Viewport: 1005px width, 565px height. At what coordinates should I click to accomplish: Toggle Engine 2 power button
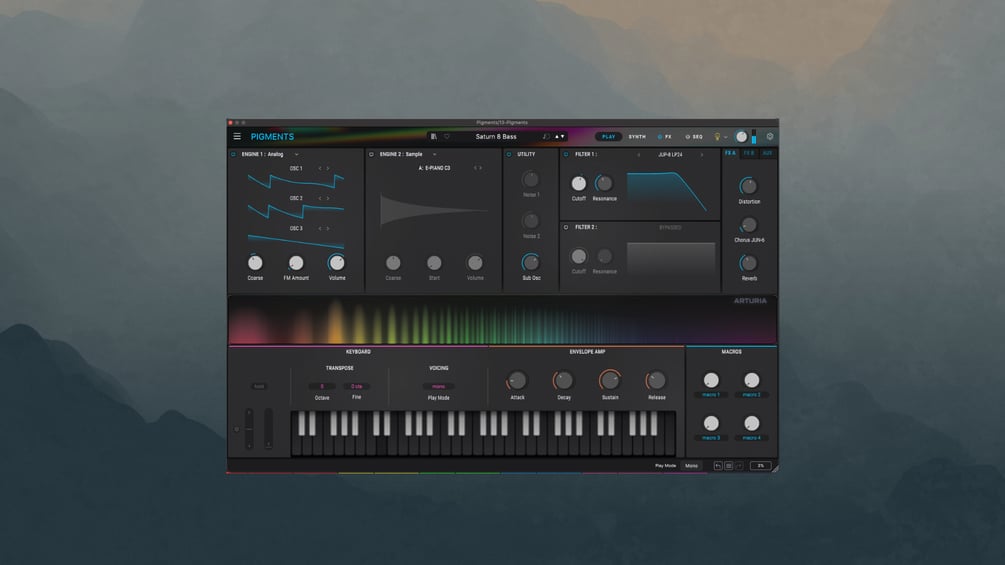(371, 154)
